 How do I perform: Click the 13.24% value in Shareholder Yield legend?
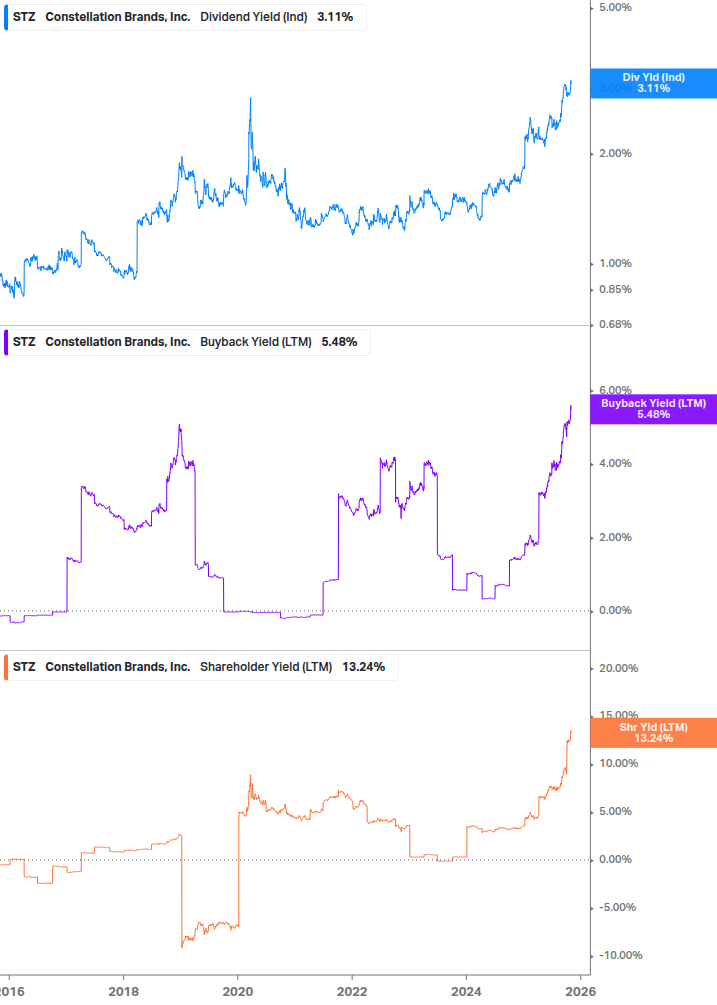point(363,667)
